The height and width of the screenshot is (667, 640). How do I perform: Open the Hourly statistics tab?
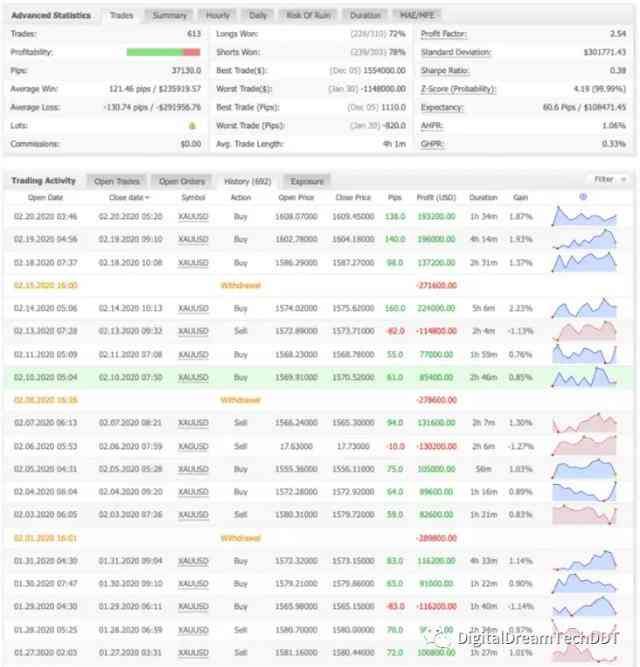[x=217, y=16]
